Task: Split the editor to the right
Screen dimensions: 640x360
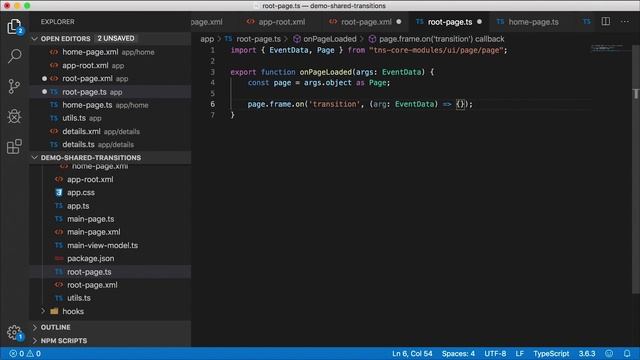Action: point(606,22)
